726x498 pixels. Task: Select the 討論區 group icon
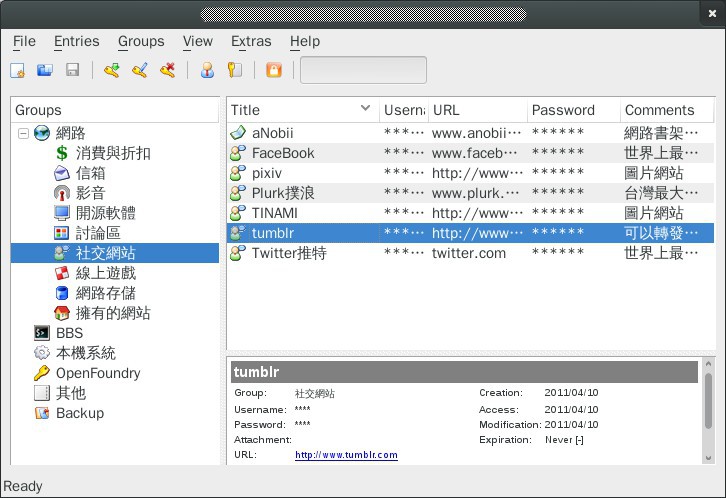pos(62,233)
